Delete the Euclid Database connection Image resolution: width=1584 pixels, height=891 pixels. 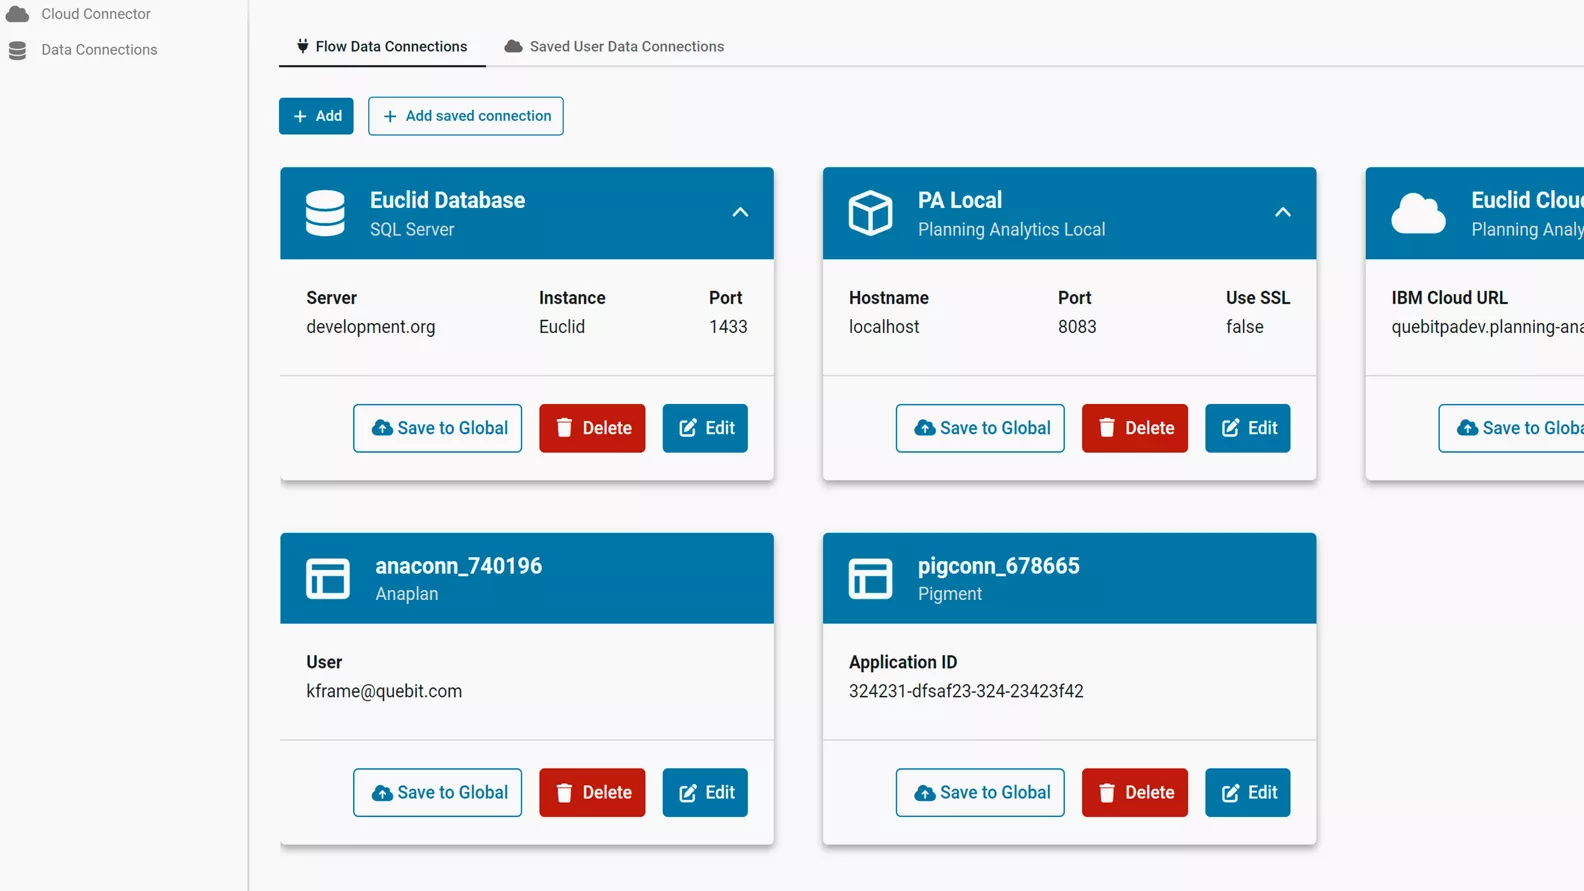[x=592, y=428]
